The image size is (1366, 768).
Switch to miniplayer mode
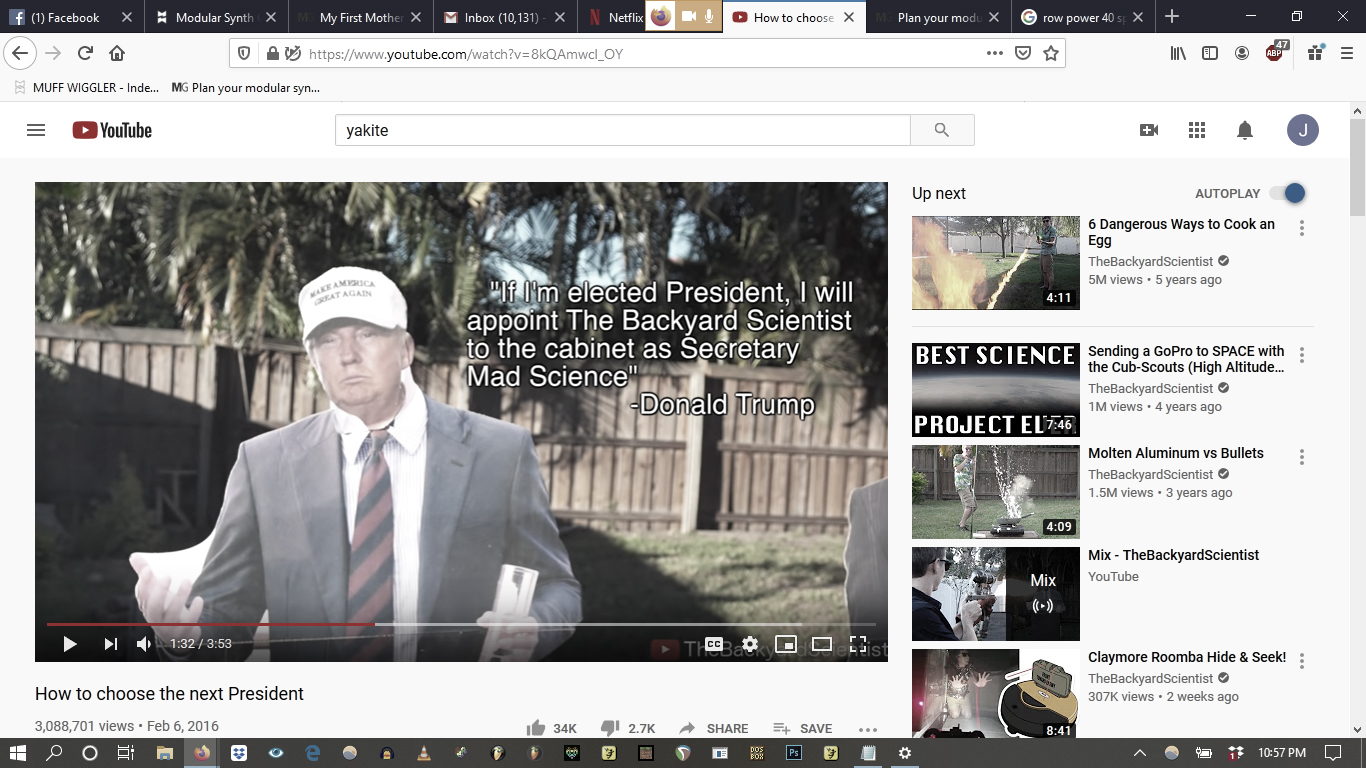click(x=786, y=644)
